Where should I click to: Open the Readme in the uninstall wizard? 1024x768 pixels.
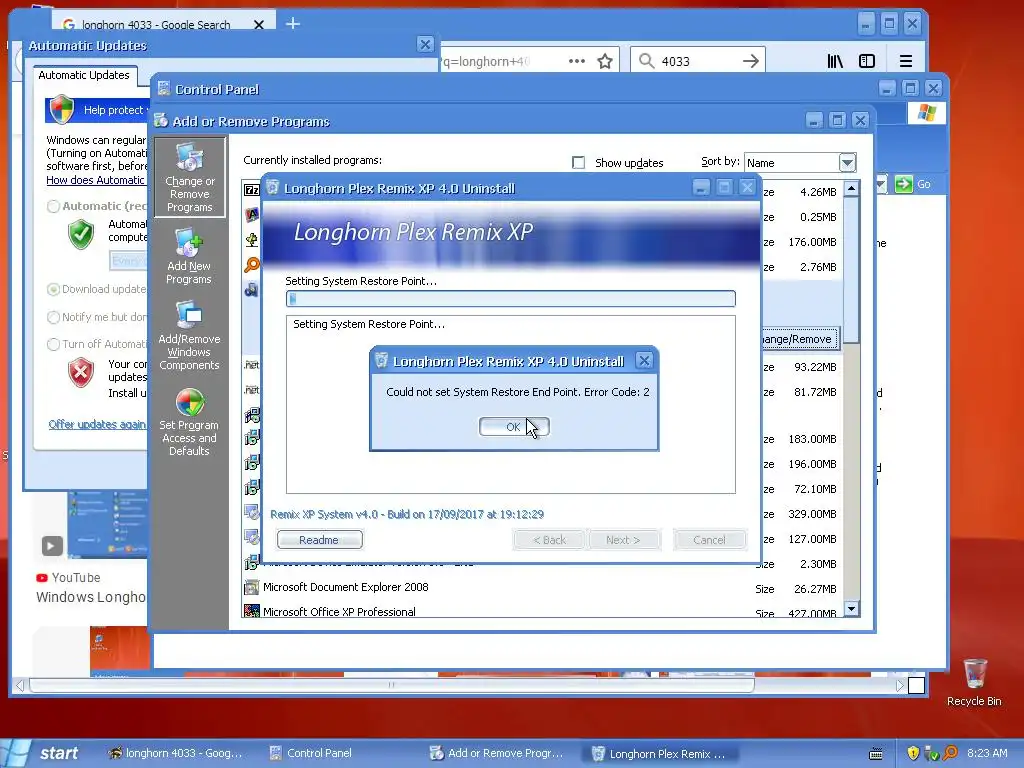(319, 539)
